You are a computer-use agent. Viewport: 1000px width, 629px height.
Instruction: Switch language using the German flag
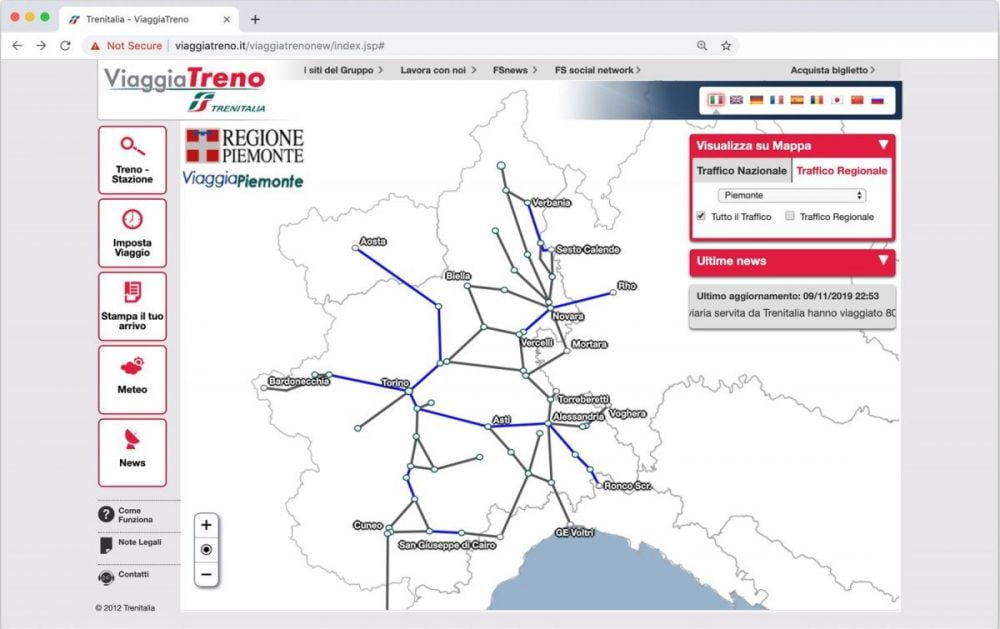755,100
